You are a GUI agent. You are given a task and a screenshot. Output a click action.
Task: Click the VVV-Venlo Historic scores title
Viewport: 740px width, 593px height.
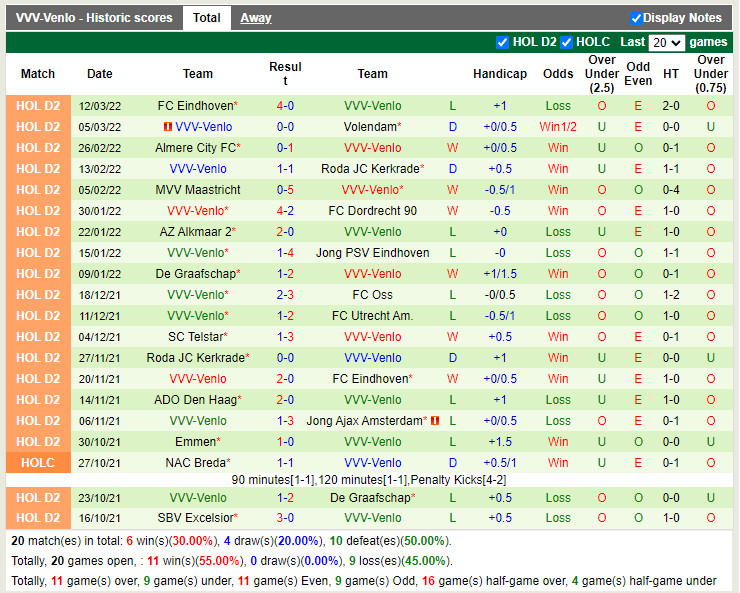click(x=94, y=18)
